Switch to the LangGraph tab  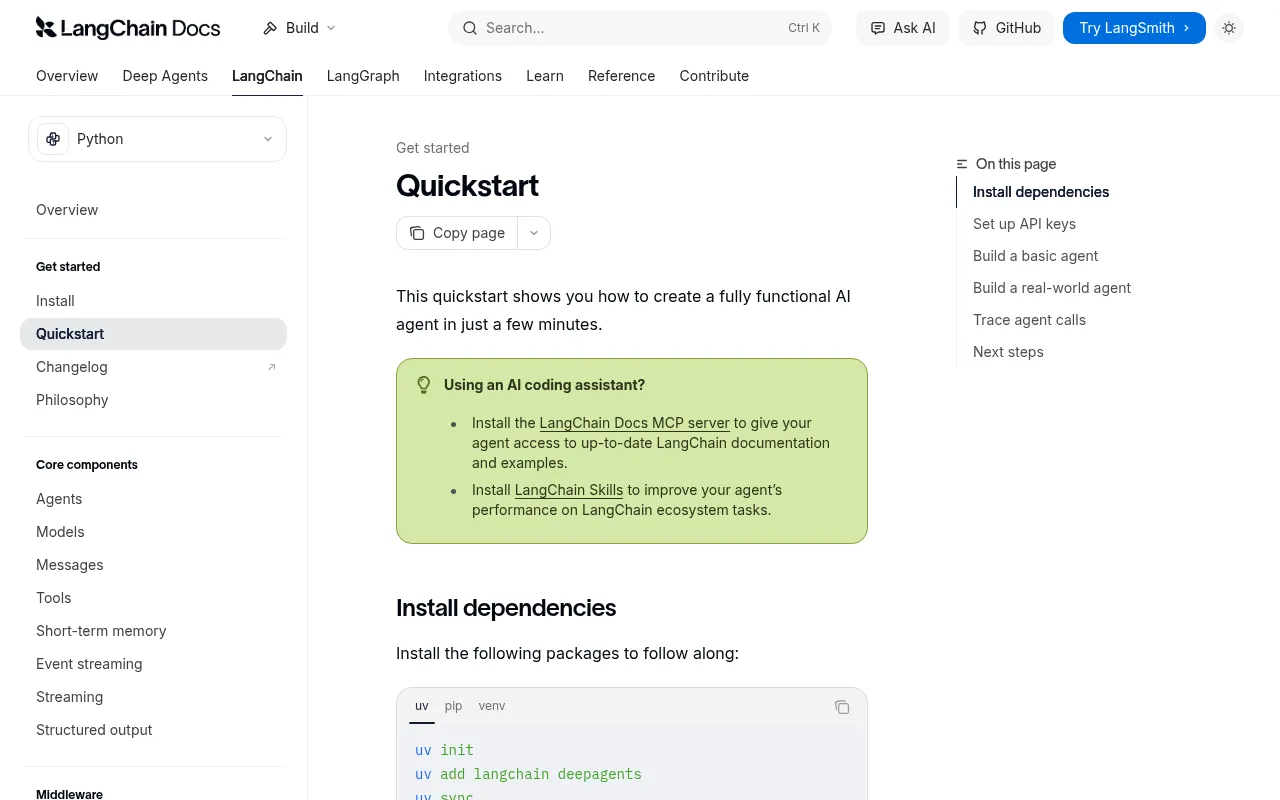coord(363,76)
